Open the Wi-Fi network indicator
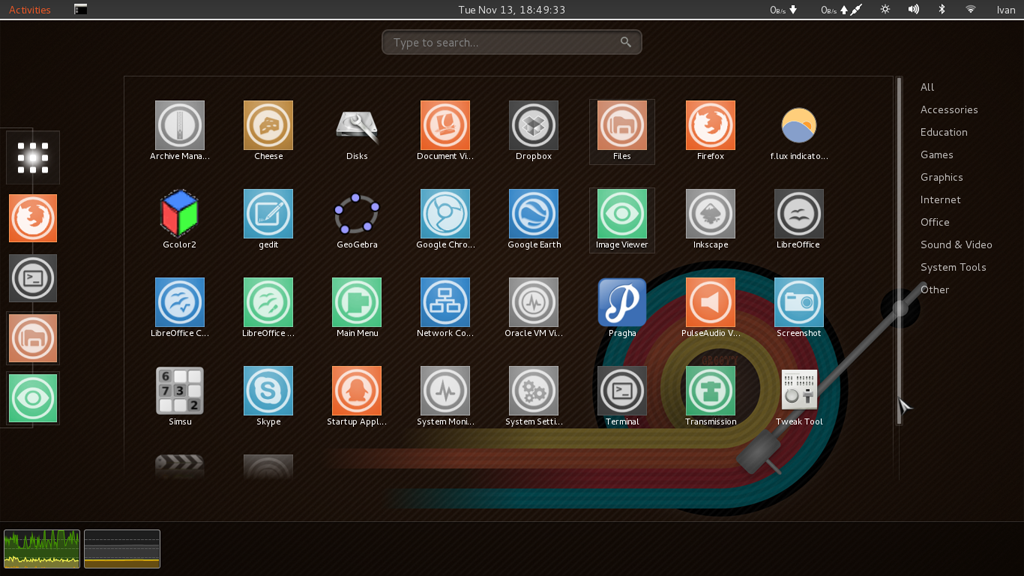Image resolution: width=1024 pixels, height=576 pixels. [x=970, y=9]
